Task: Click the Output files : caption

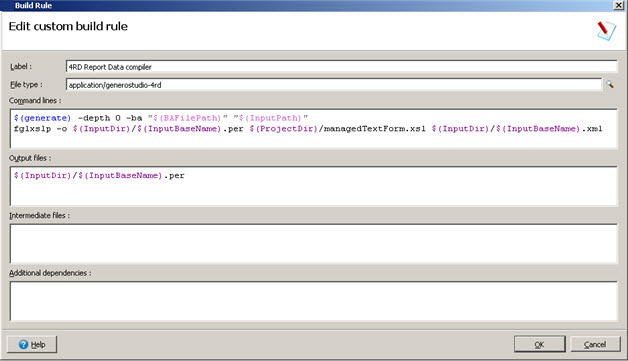Action: (30, 158)
